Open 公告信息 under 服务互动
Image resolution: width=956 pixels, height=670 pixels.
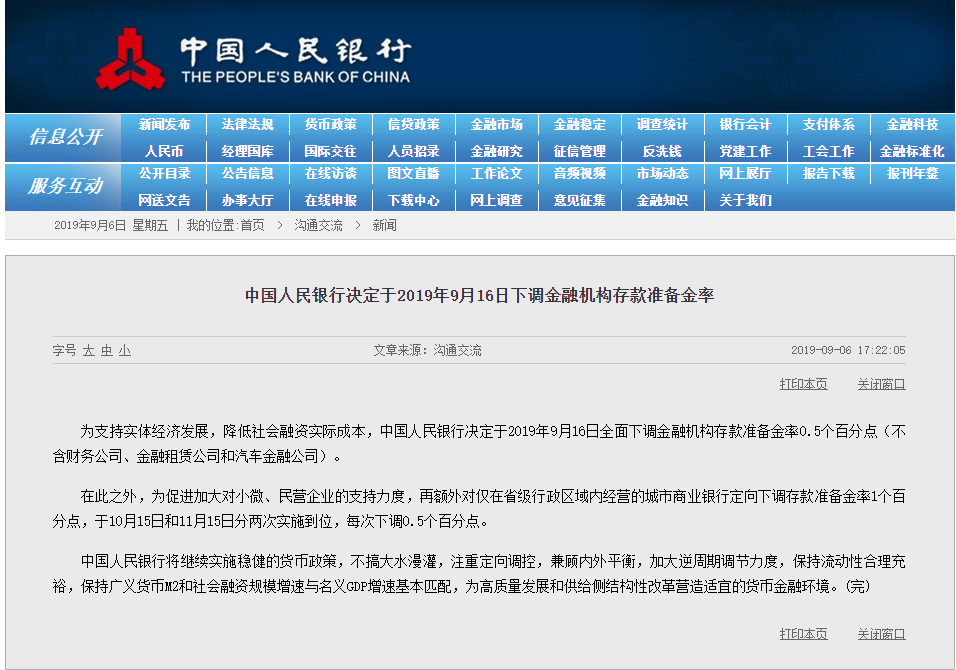(x=247, y=174)
